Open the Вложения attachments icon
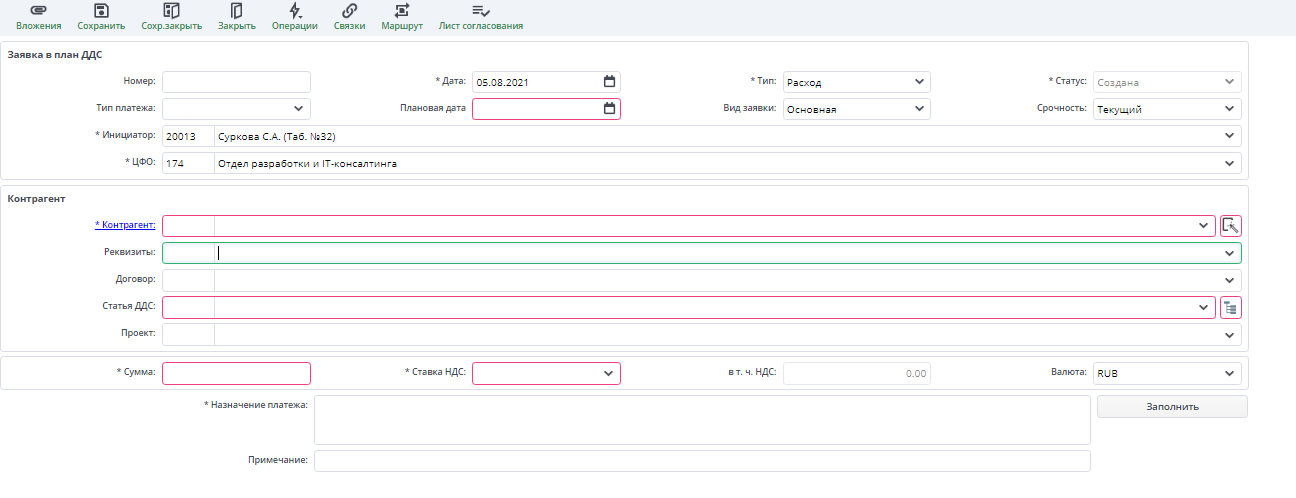The width and height of the screenshot is (1296, 498). pos(38,11)
